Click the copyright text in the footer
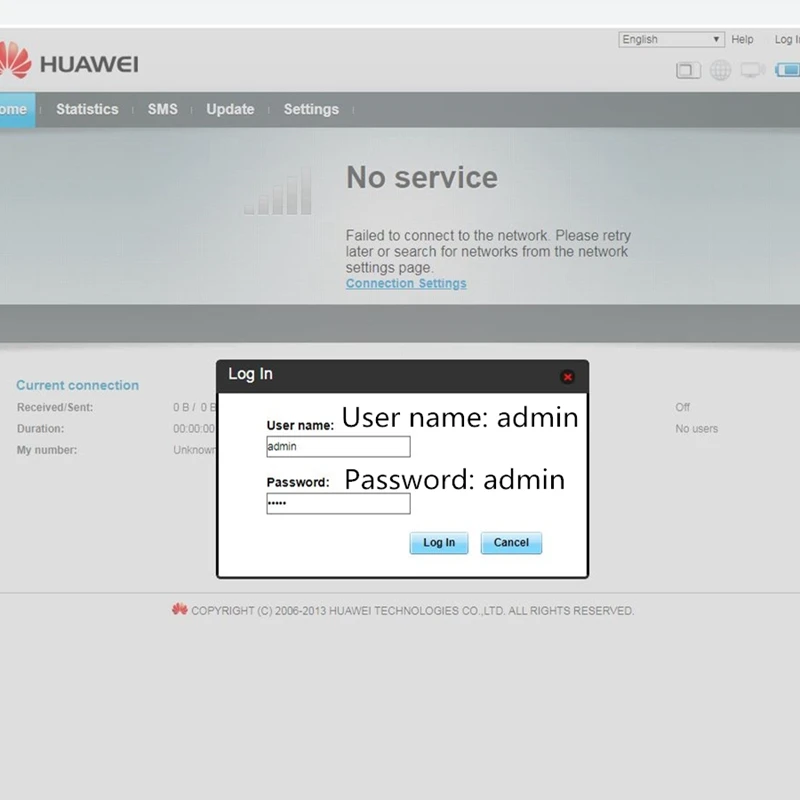Viewport: 800px width, 800px height. 413,611
